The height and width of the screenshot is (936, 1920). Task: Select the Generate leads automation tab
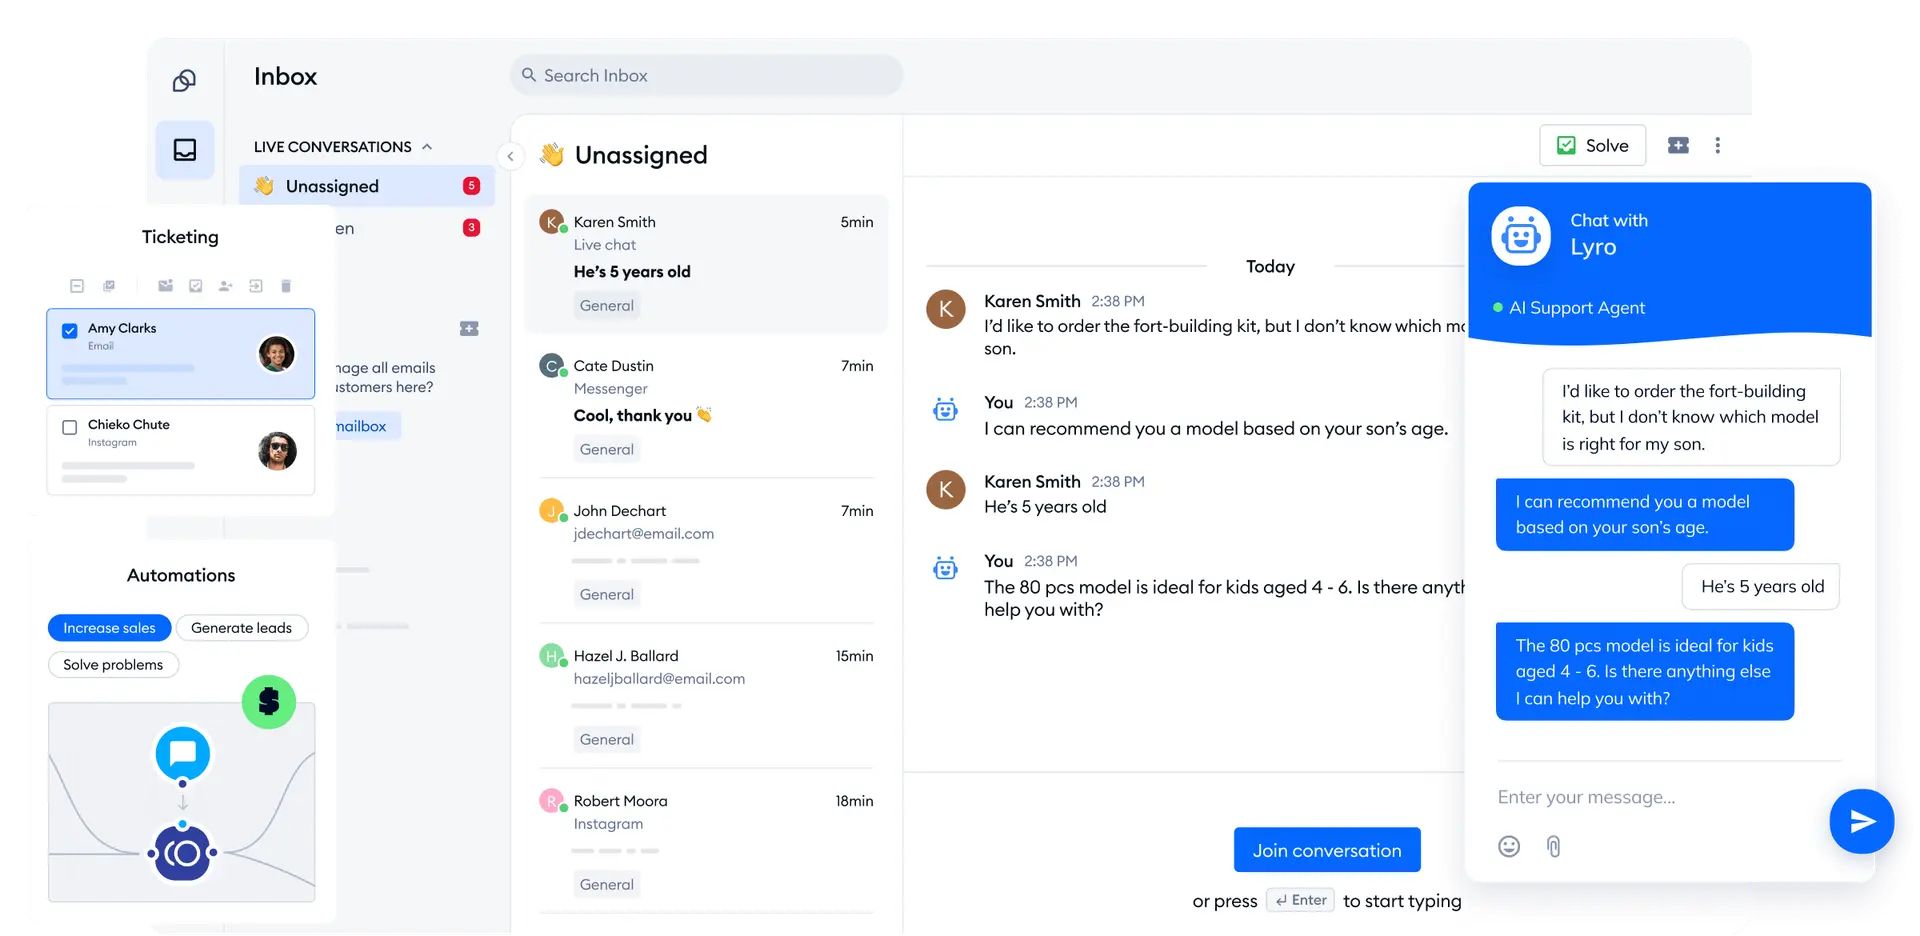(242, 627)
